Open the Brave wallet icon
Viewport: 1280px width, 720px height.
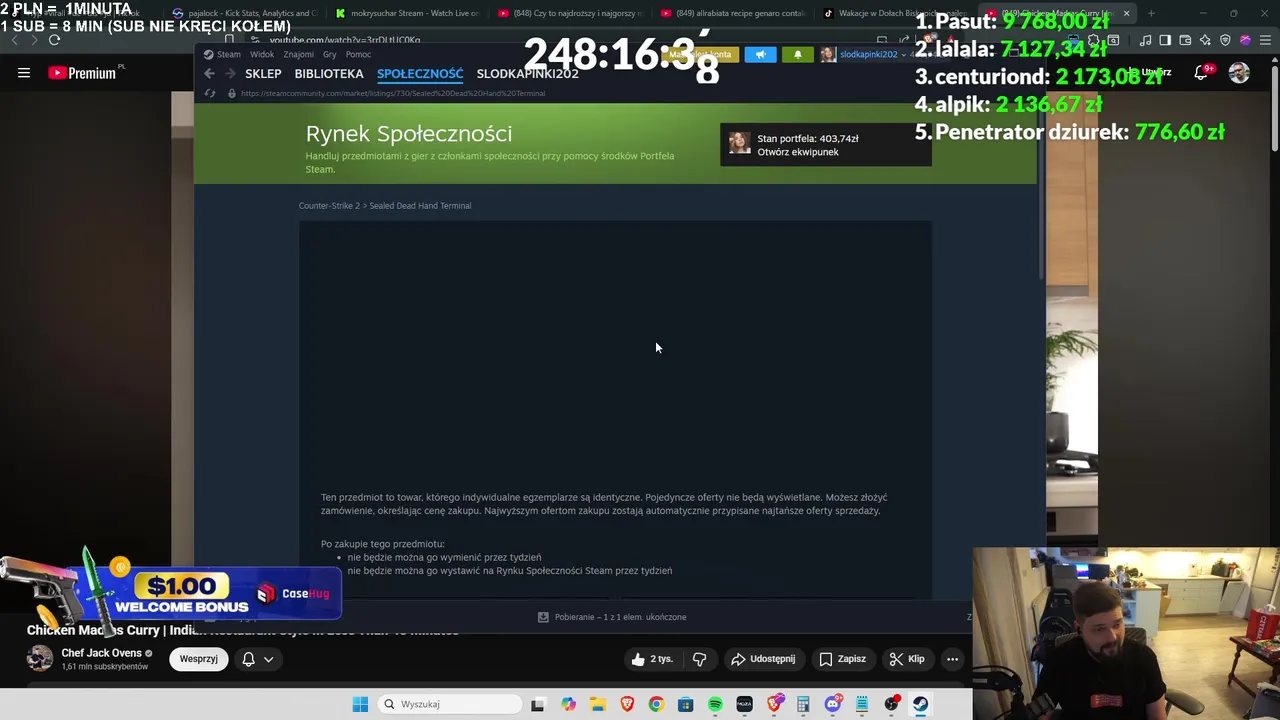(x=1185, y=40)
